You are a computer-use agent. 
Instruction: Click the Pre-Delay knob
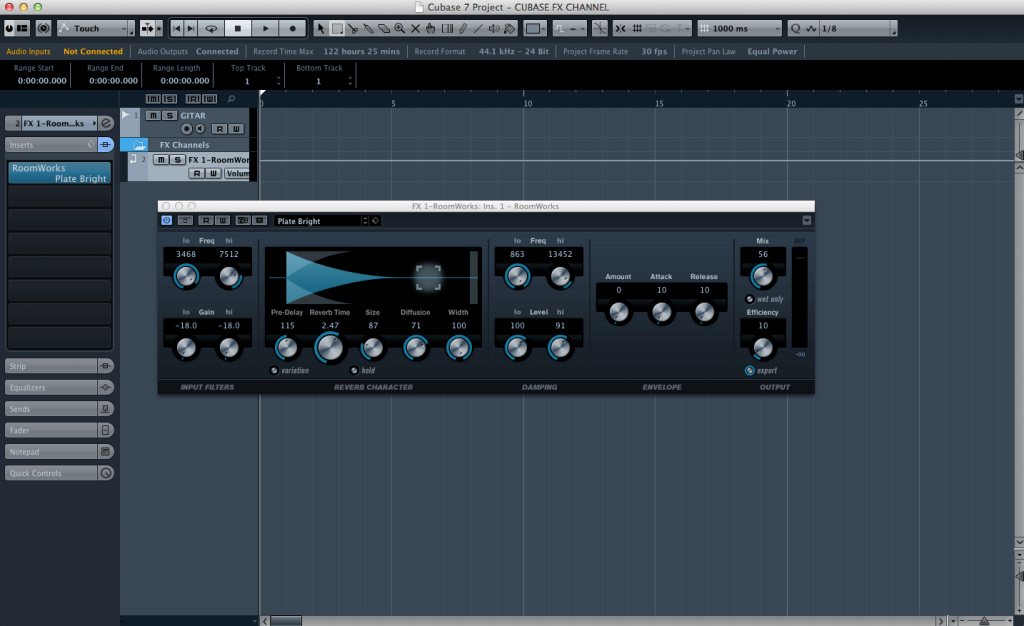pyautogui.click(x=287, y=348)
